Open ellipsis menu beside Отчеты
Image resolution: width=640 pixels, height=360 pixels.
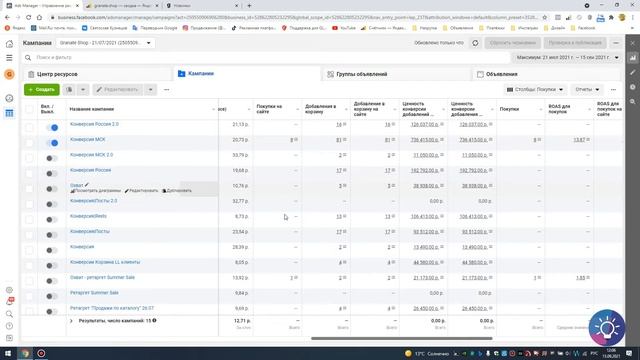[613, 89]
